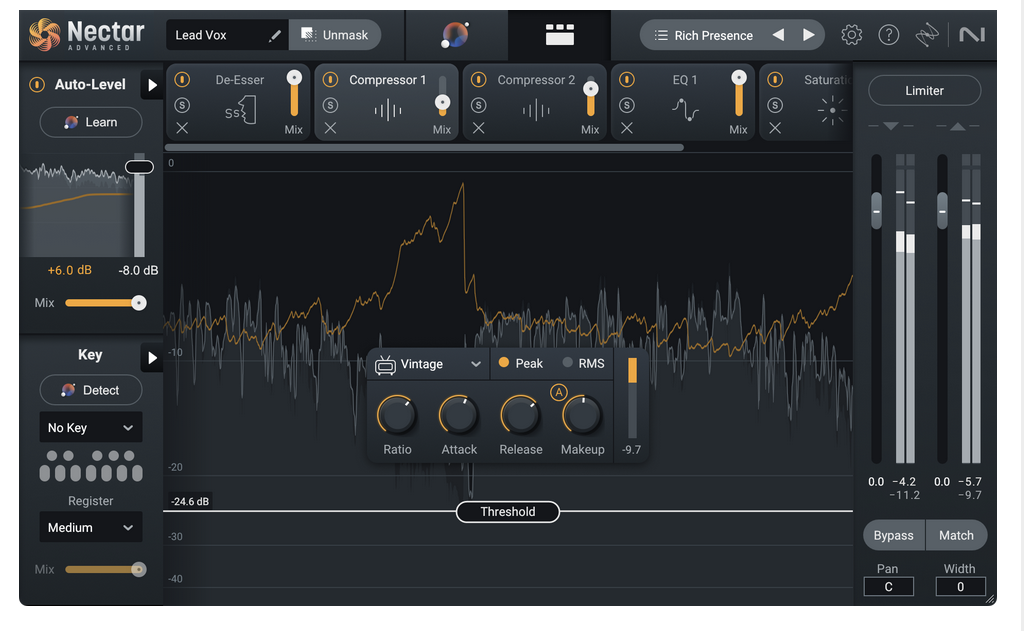Edit the Lead Vox preset name with pencil icon

click(x=275, y=35)
